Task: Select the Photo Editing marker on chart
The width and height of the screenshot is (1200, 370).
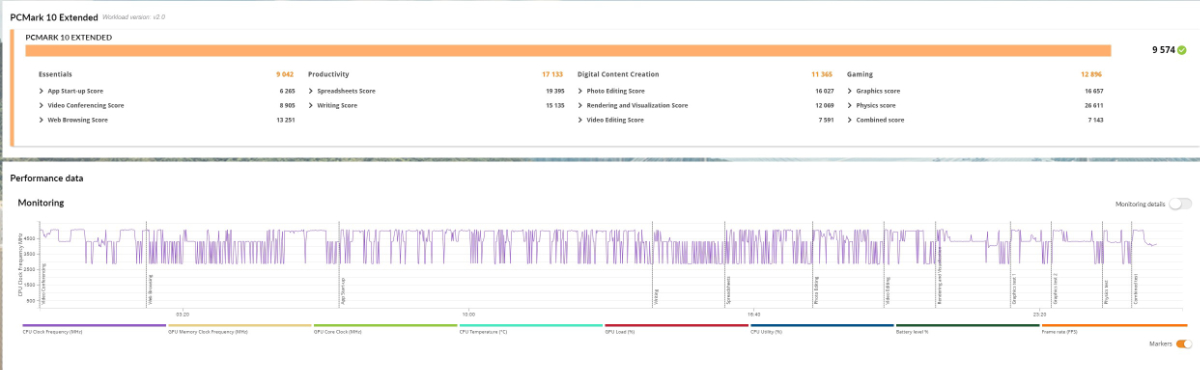Action: click(x=816, y=291)
